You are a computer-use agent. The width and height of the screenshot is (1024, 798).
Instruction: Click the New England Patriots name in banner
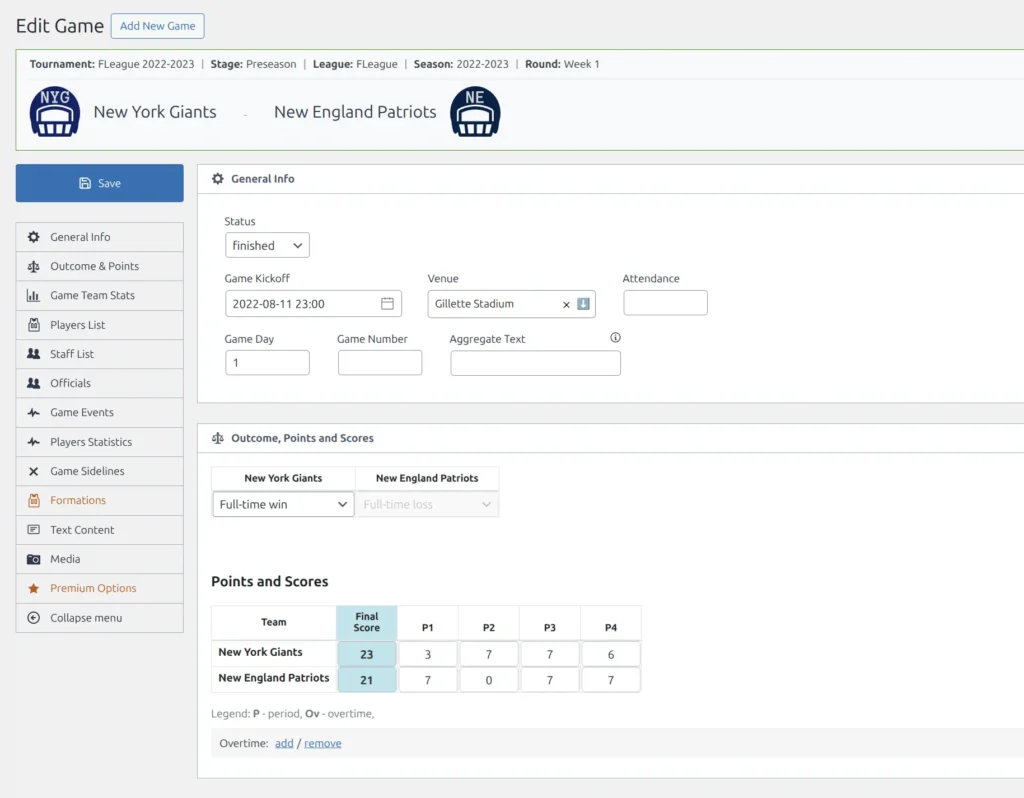355,112
